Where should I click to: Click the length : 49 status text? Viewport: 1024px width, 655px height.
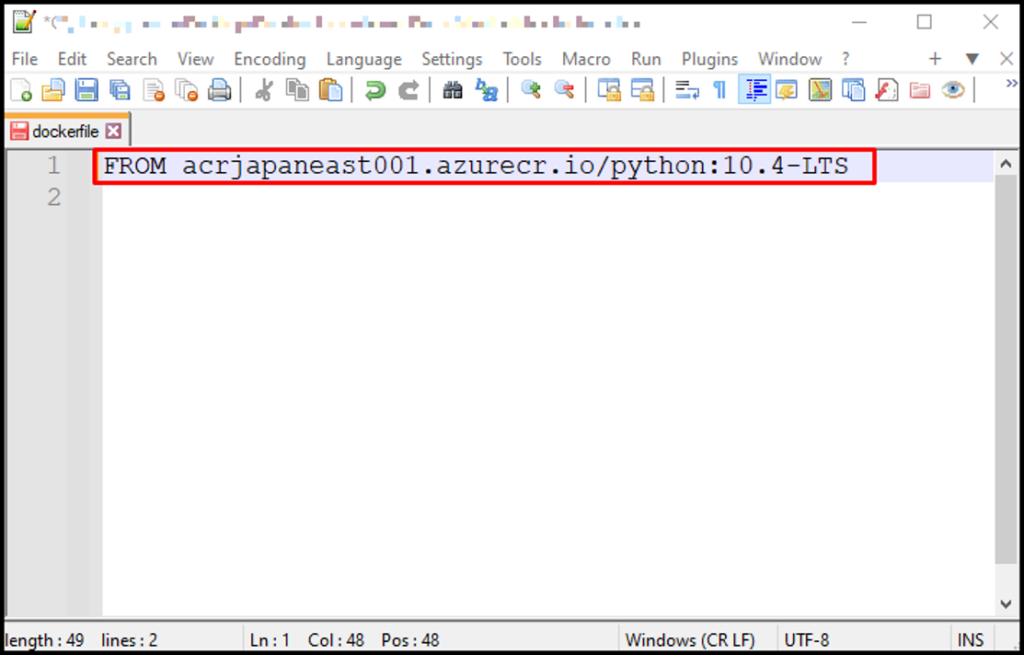44,640
